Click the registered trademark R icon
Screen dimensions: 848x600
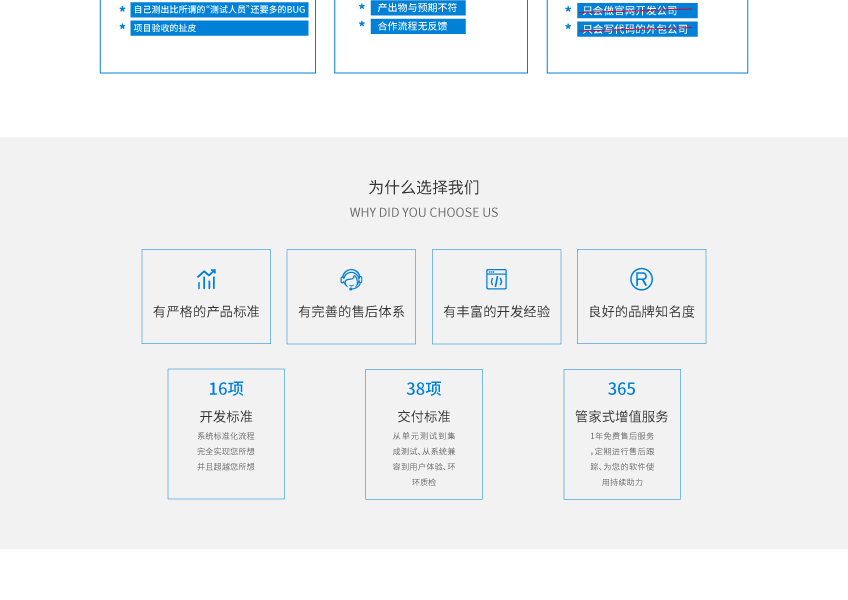(x=641, y=279)
